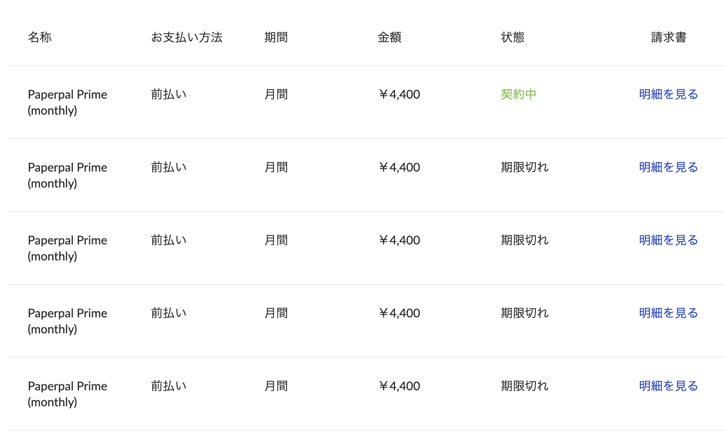
Task: Click the last row's 期限切れ status
Action: tap(524, 386)
